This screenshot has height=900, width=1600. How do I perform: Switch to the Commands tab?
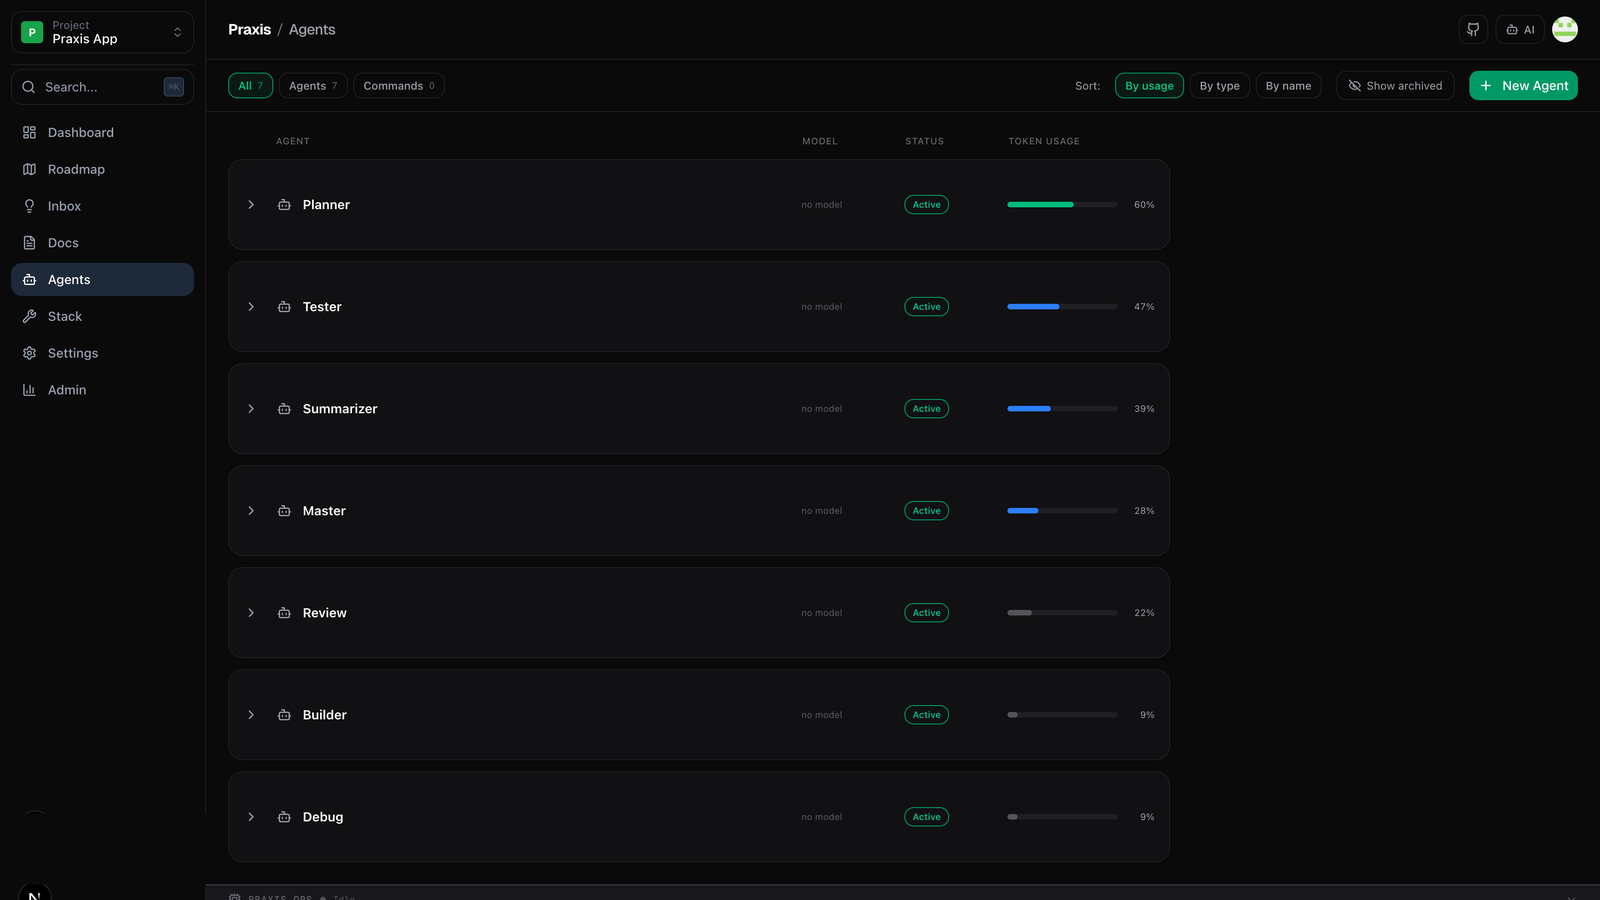(398, 86)
